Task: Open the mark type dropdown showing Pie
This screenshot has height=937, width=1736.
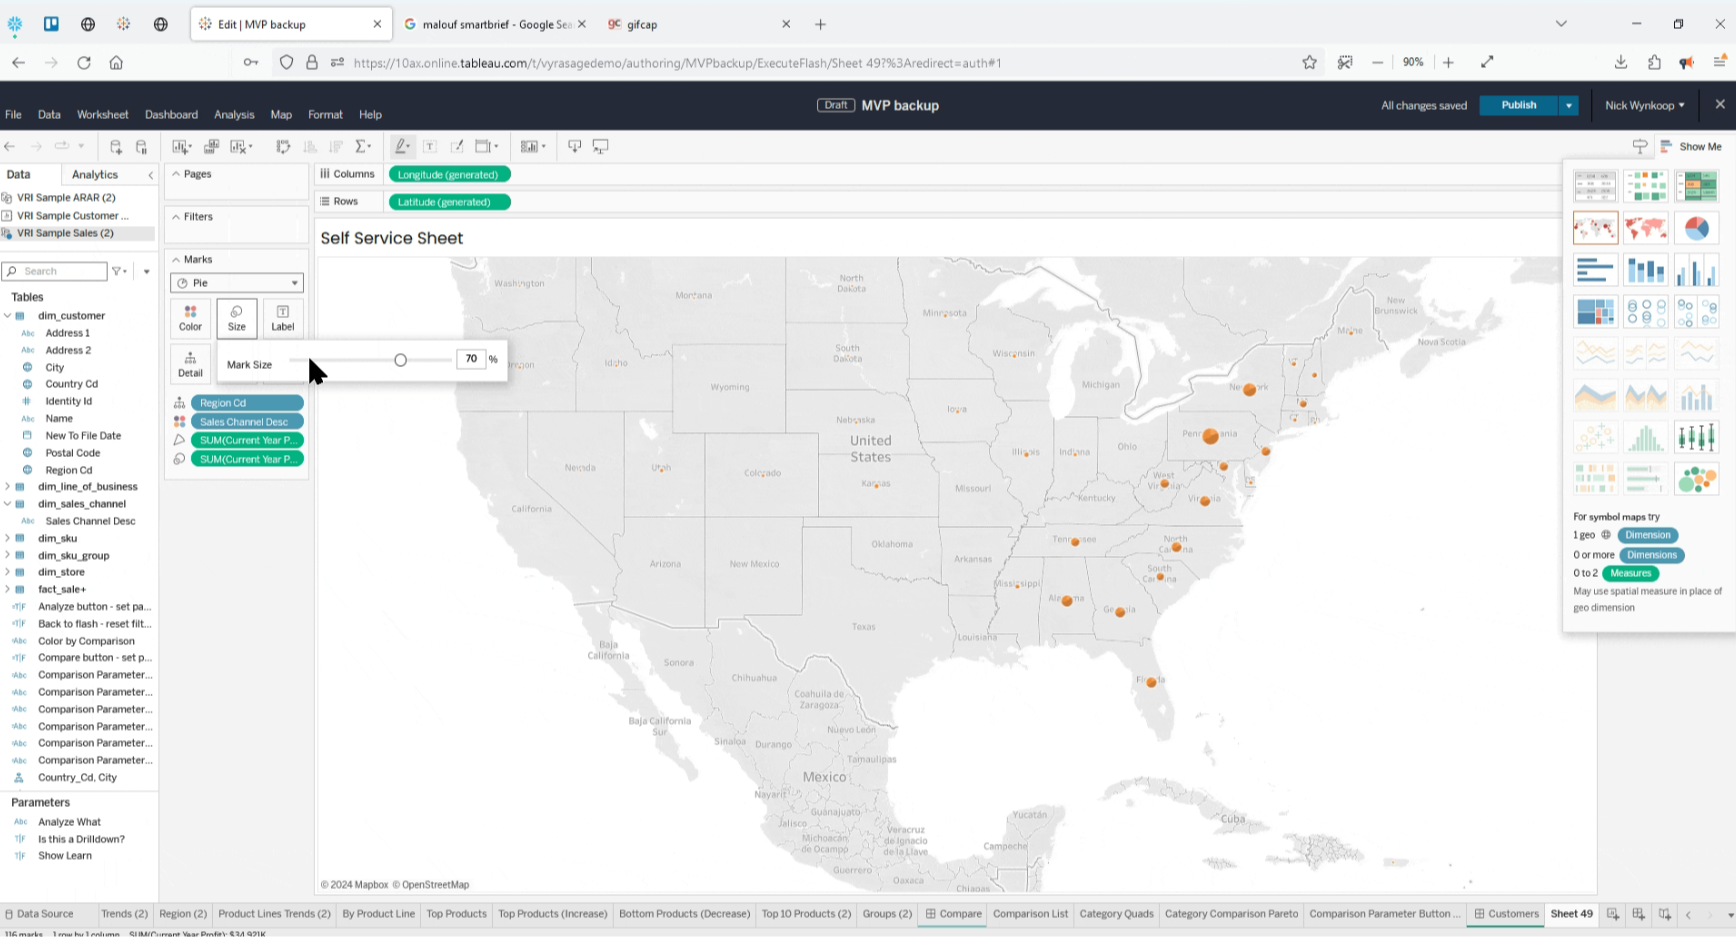Action: point(236,283)
